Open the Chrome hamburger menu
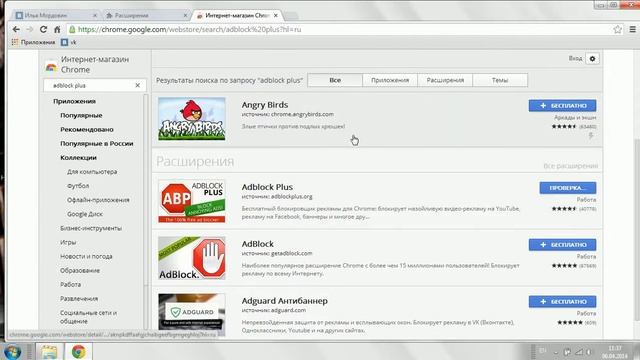This screenshot has height=360, width=640. click(x=632, y=29)
